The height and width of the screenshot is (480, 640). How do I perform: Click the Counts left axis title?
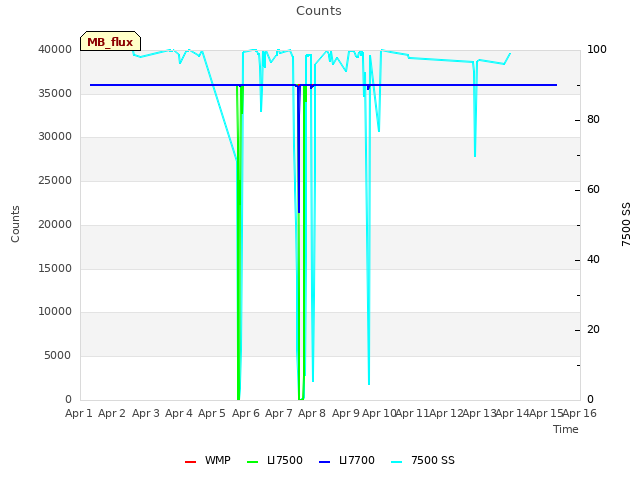[15, 224]
